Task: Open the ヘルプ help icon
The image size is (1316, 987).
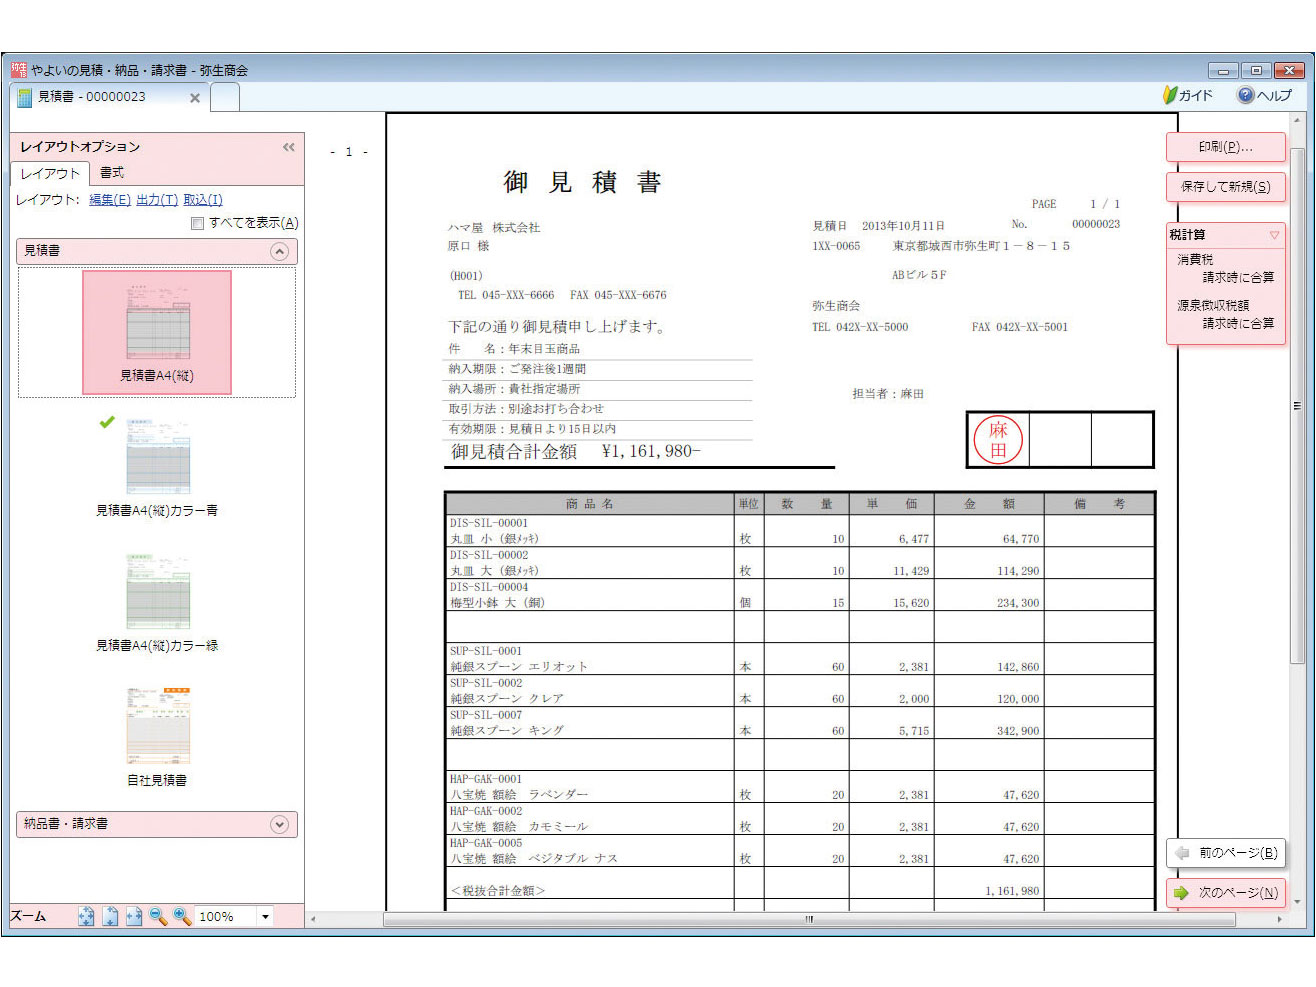Action: click(x=1265, y=95)
